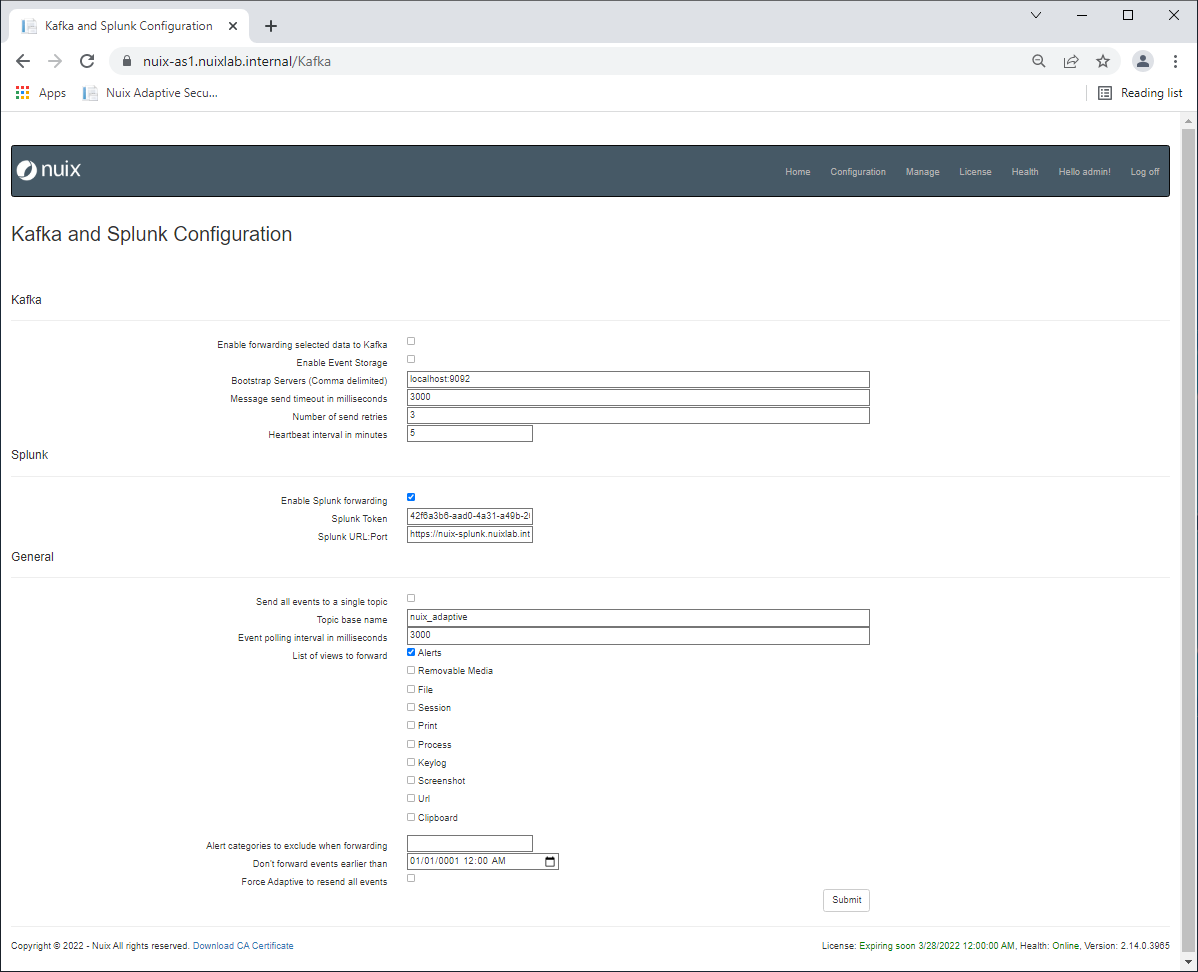Click the Number of send retries field
This screenshot has width=1198, height=972.
(x=638, y=415)
